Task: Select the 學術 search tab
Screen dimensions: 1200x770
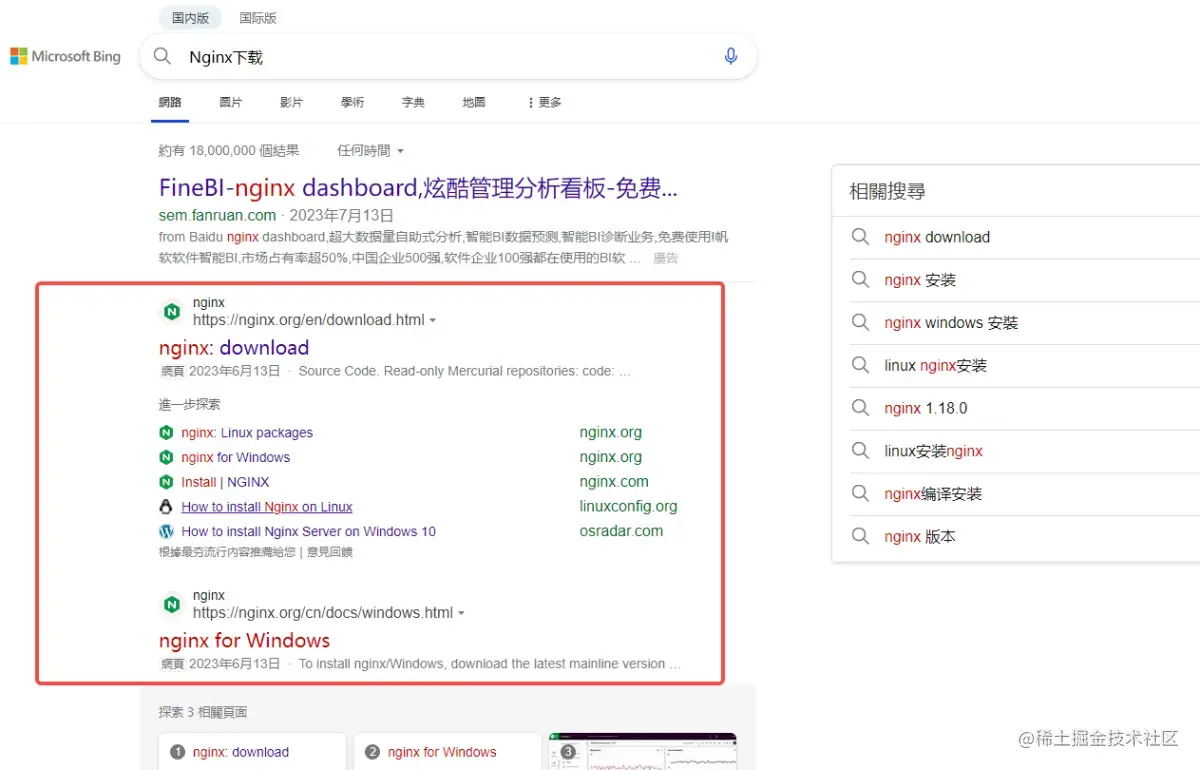Action: [352, 103]
